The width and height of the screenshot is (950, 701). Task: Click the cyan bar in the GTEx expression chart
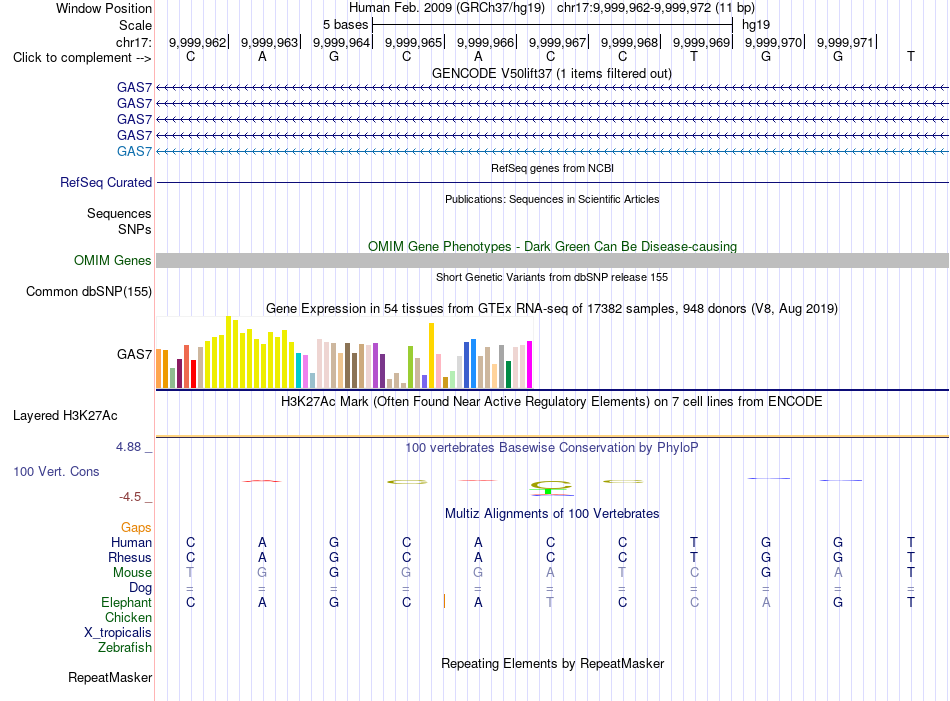(299, 370)
